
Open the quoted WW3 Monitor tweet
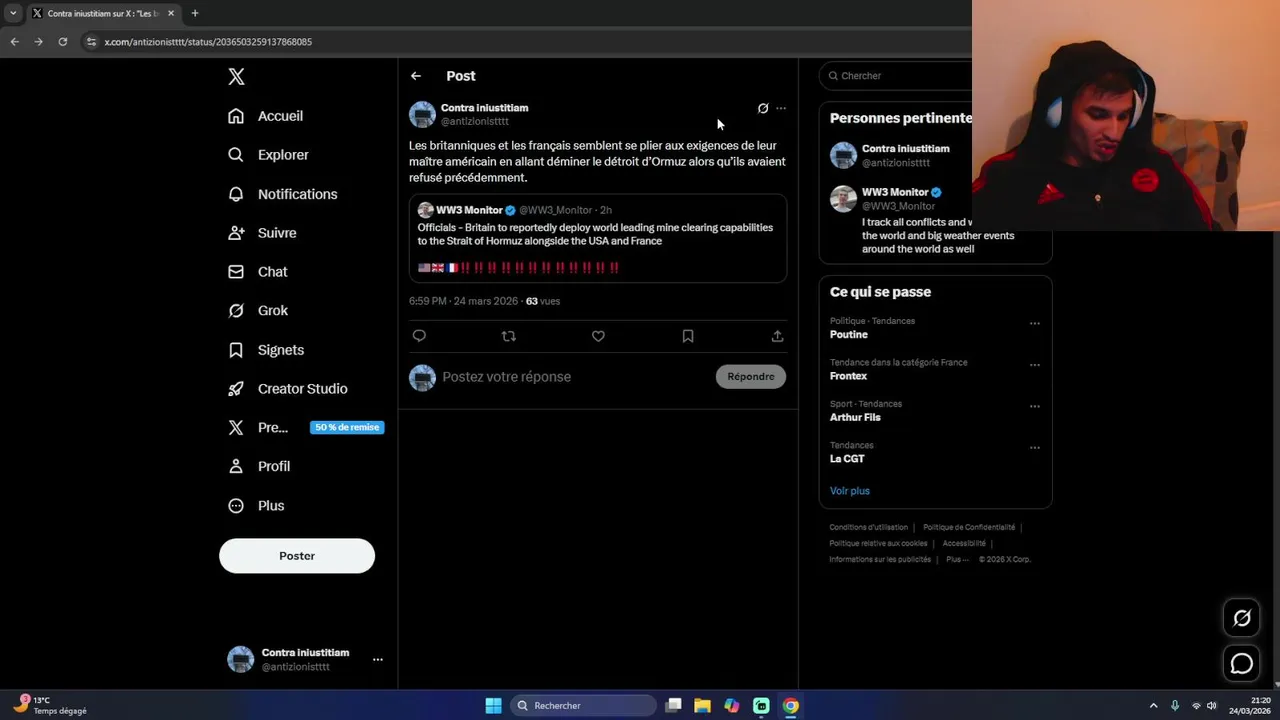pyautogui.click(x=598, y=238)
